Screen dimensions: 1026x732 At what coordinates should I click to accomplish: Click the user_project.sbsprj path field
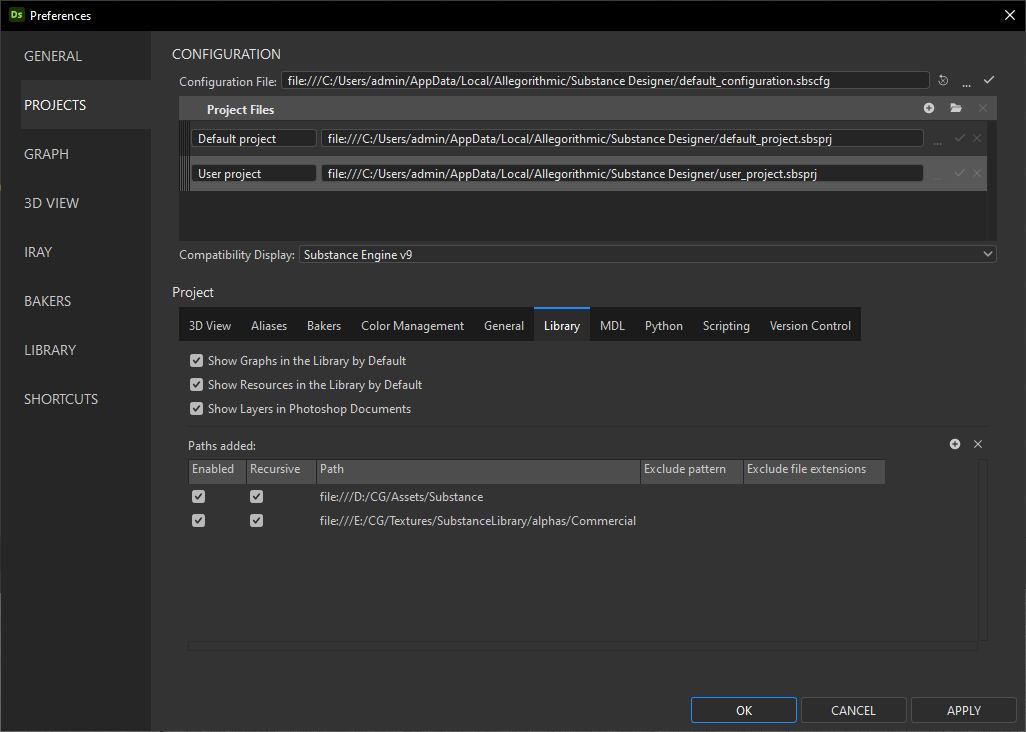[622, 173]
